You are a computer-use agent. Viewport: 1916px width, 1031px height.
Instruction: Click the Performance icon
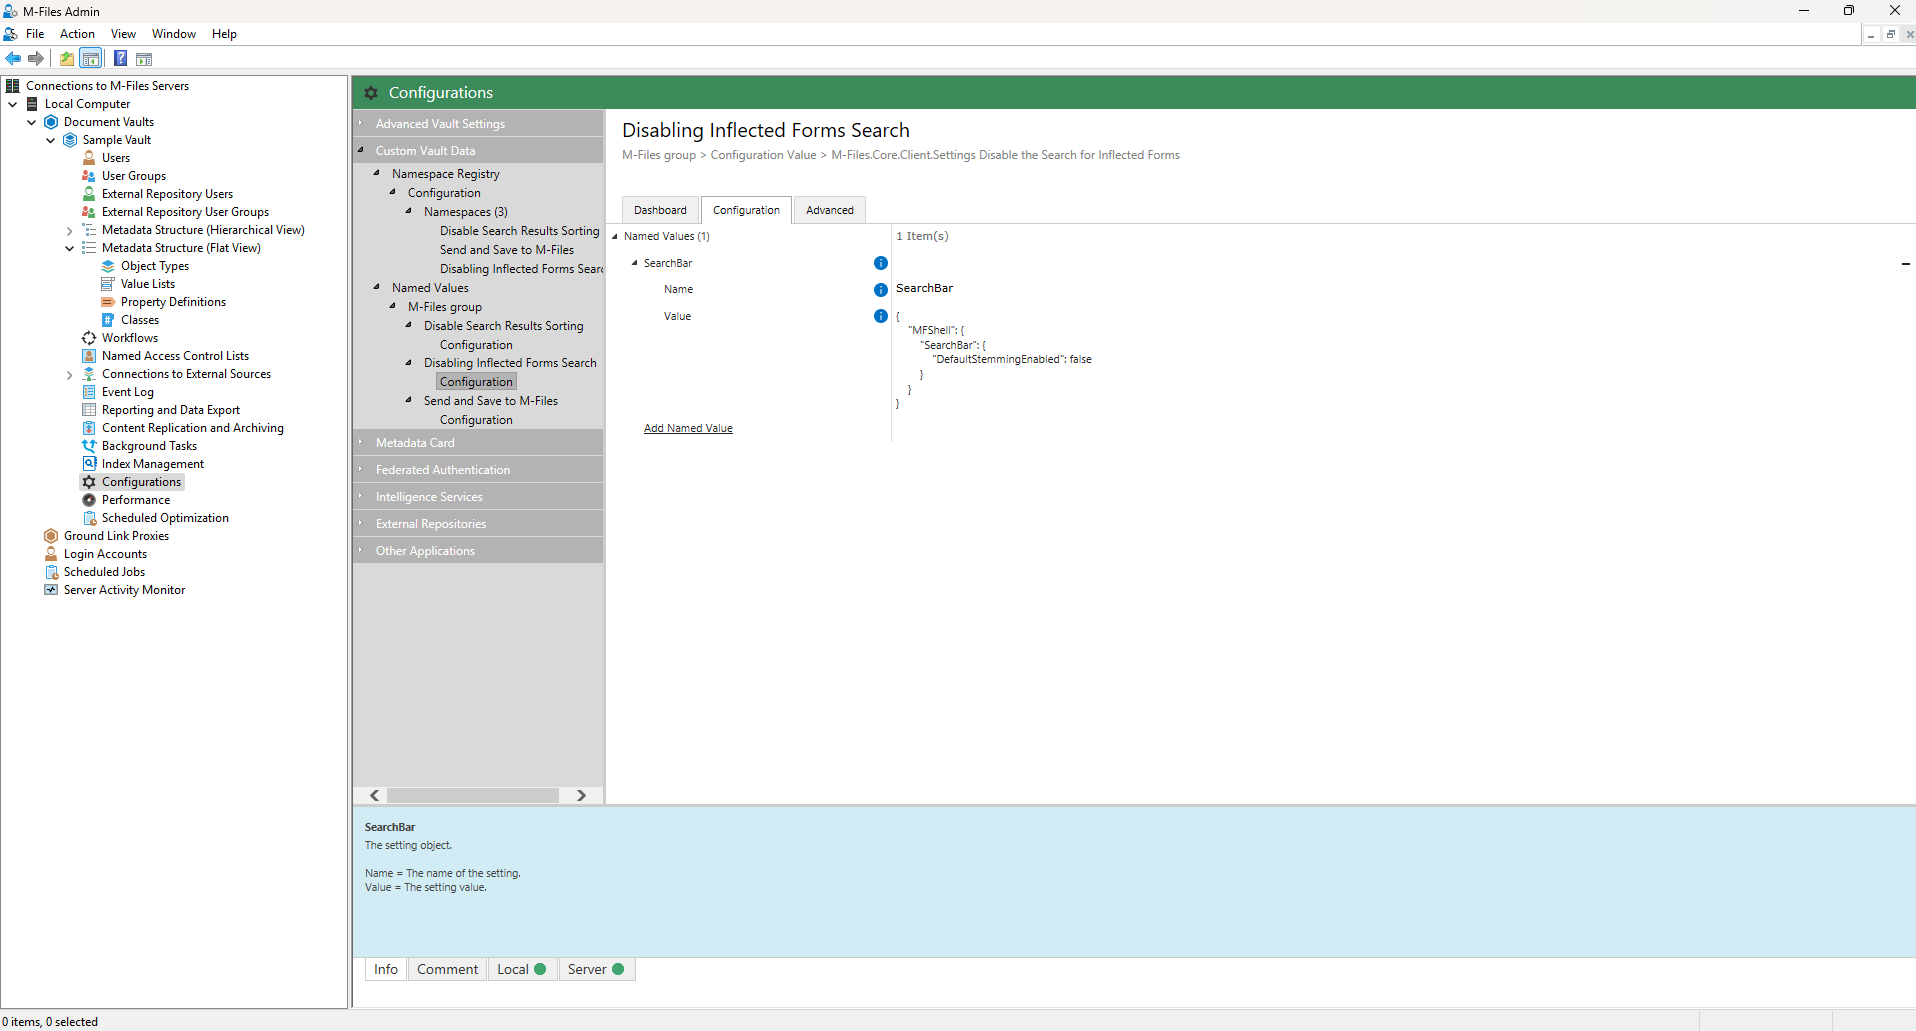(89, 500)
